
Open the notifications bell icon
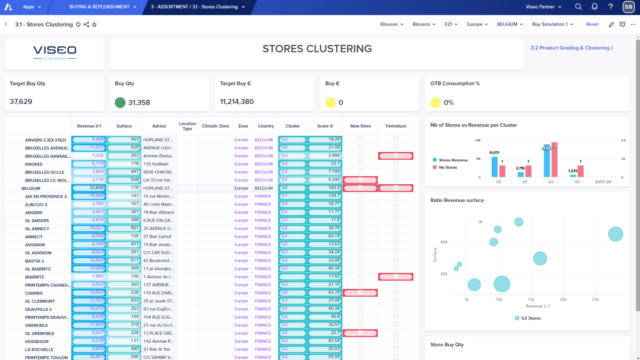(x=594, y=7)
